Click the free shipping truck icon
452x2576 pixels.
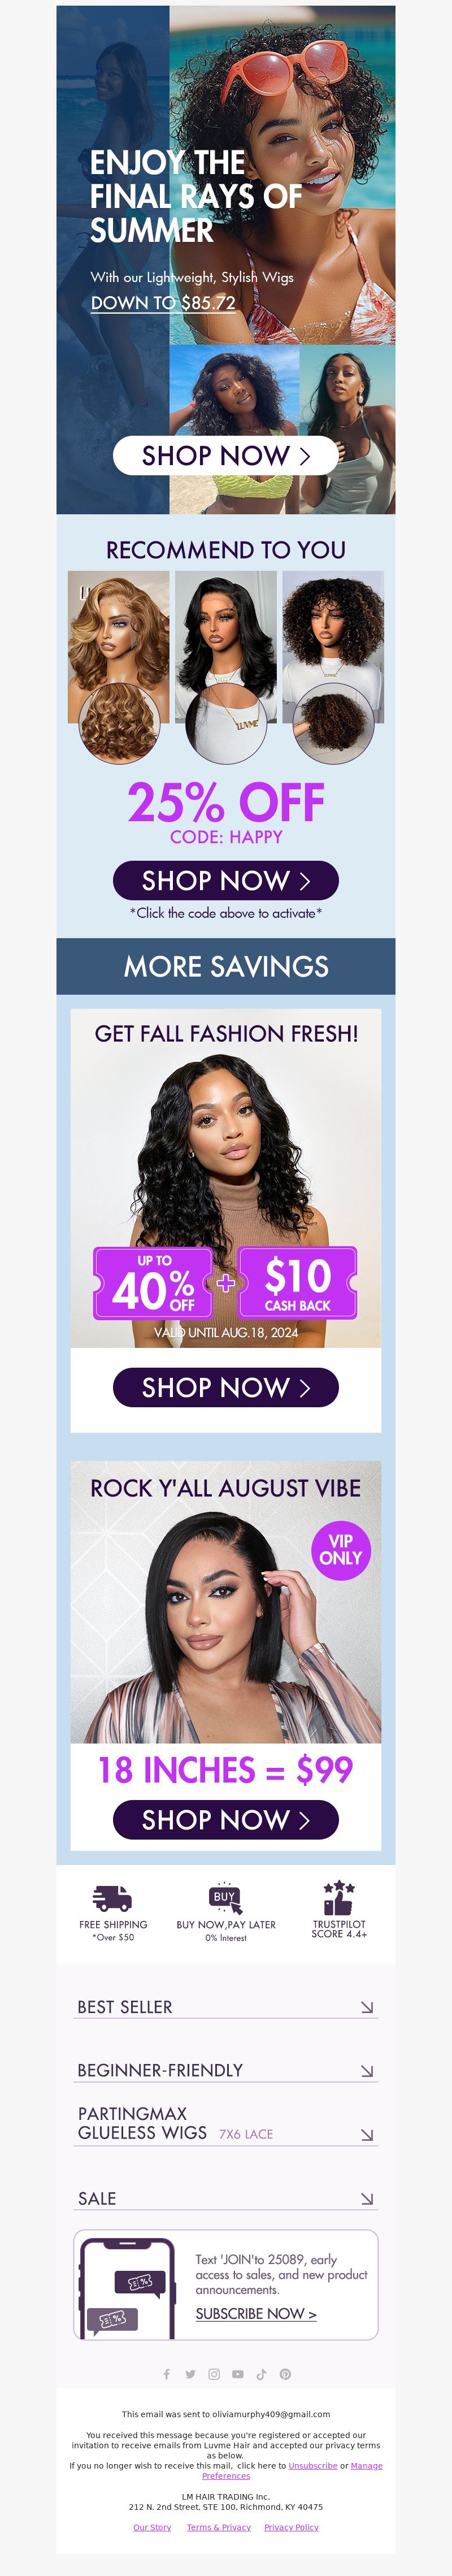(x=112, y=1897)
